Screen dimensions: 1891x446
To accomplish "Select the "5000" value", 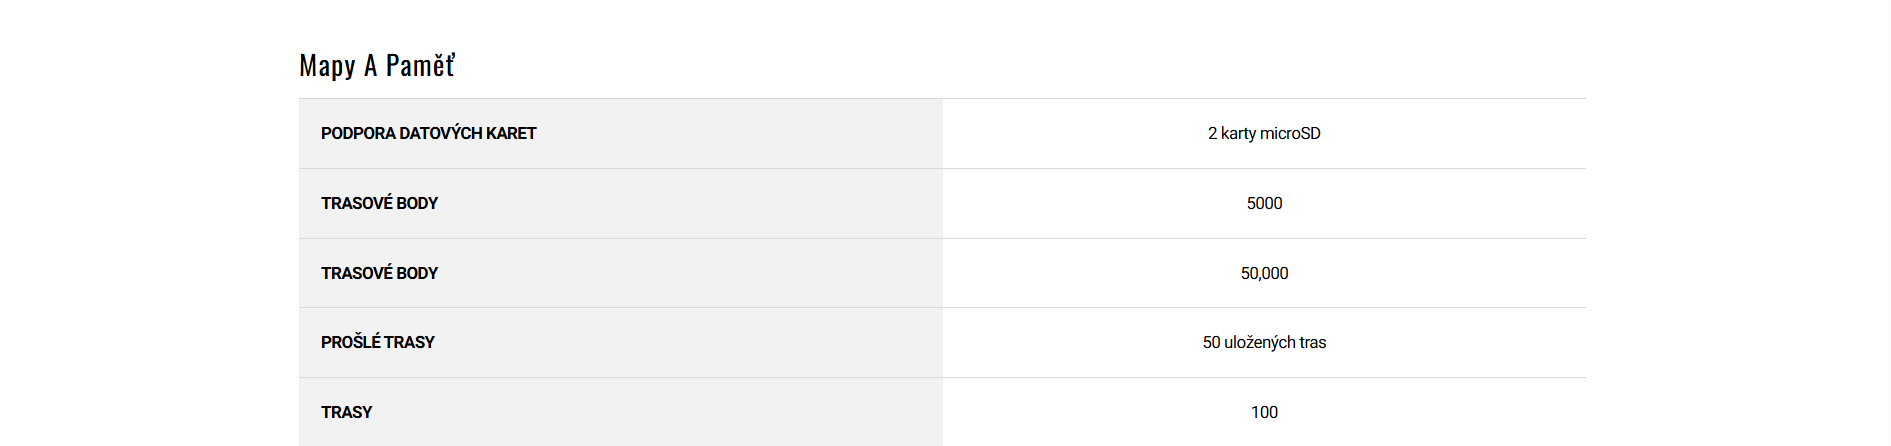I will click(x=1264, y=203).
